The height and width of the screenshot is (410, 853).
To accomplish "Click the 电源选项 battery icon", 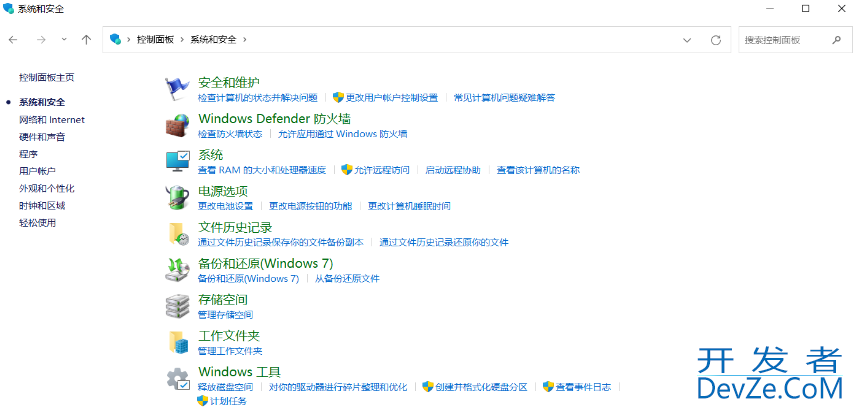I will point(177,197).
